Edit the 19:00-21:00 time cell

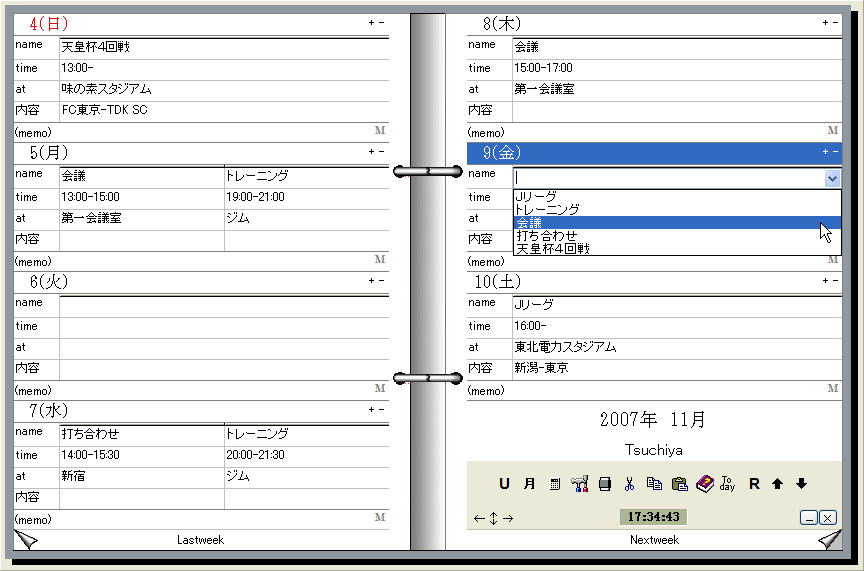click(306, 199)
